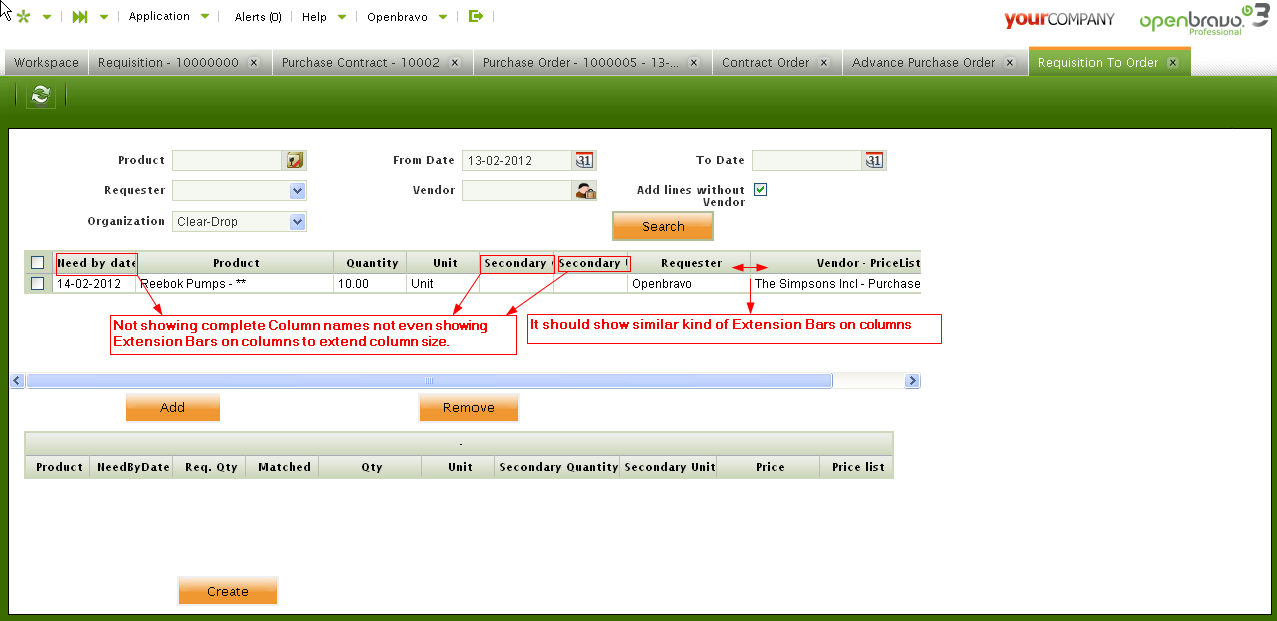
Task: Open the Application menu
Action: coord(170,16)
